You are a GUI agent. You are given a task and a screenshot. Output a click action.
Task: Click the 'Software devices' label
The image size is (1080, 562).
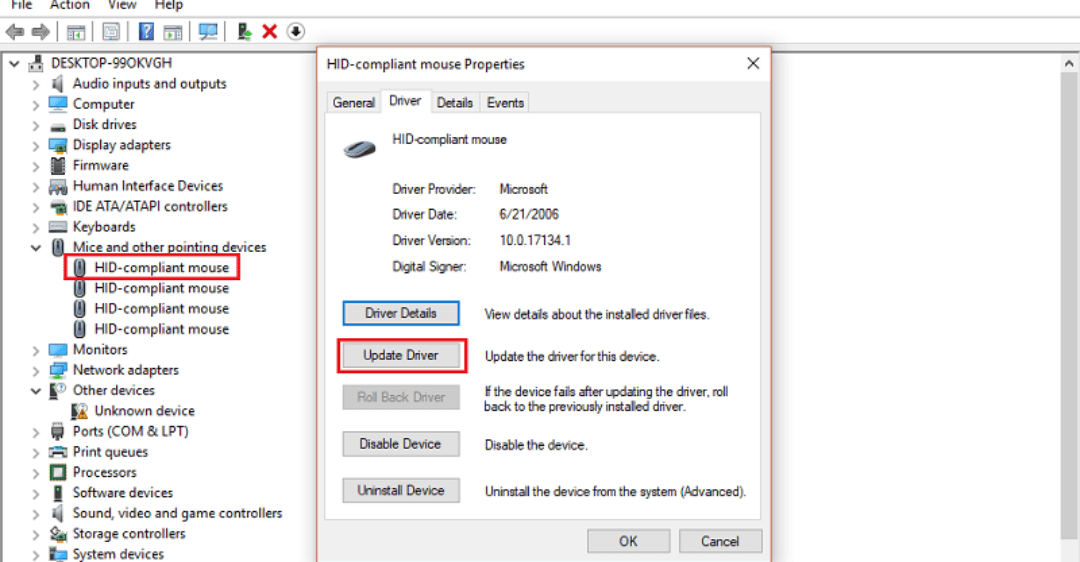pos(123,493)
